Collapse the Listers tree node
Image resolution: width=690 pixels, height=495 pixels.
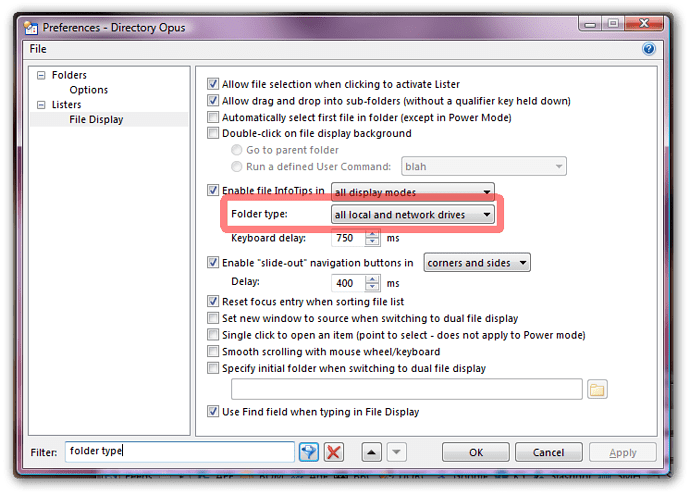(x=41, y=105)
